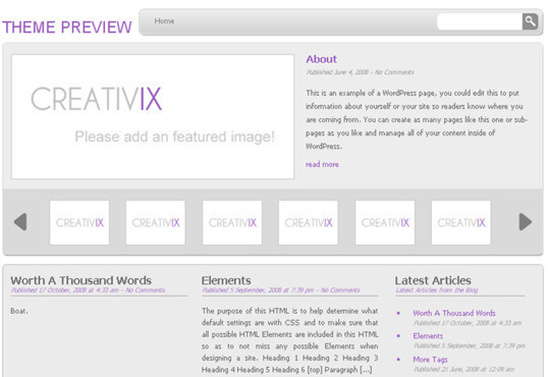Open the Elements post heading
550x377 pixels.
click(x=226, y=281)
